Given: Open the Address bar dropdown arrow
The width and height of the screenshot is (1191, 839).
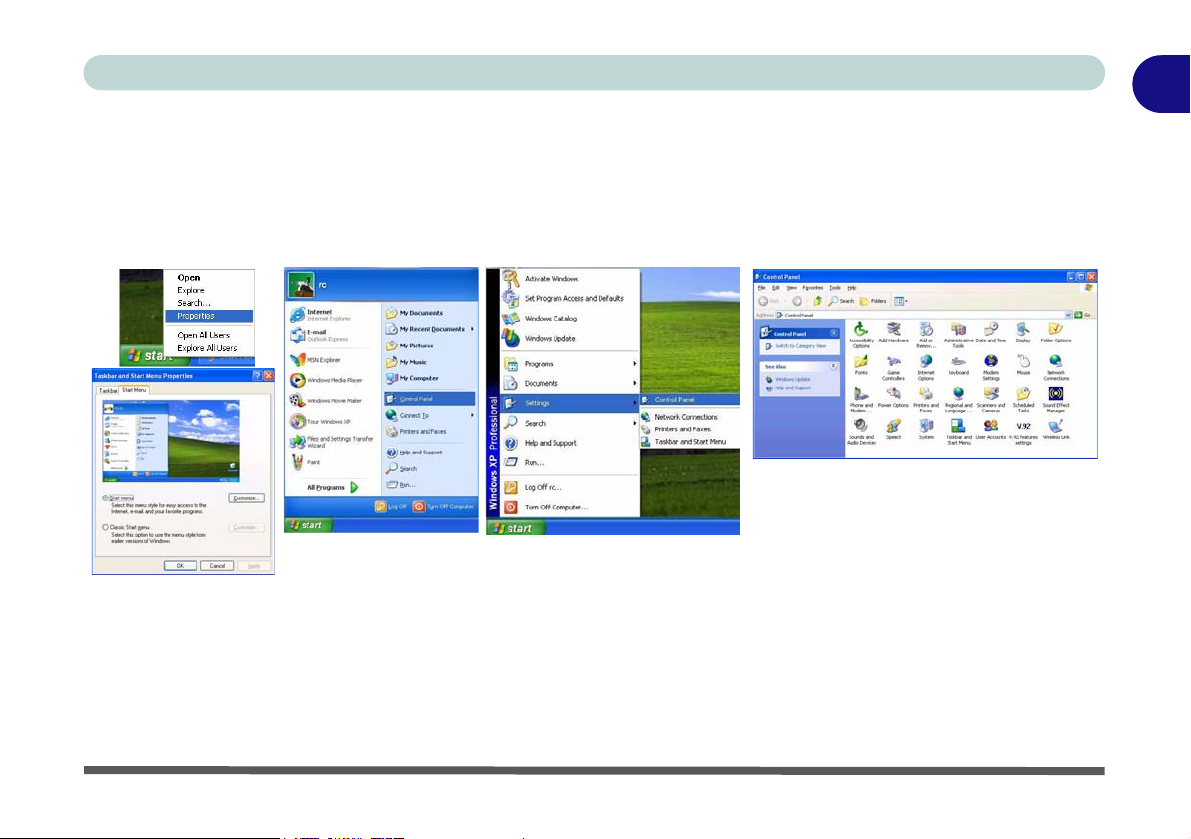Looking at the screenshot, I should tap(1068, 315).
